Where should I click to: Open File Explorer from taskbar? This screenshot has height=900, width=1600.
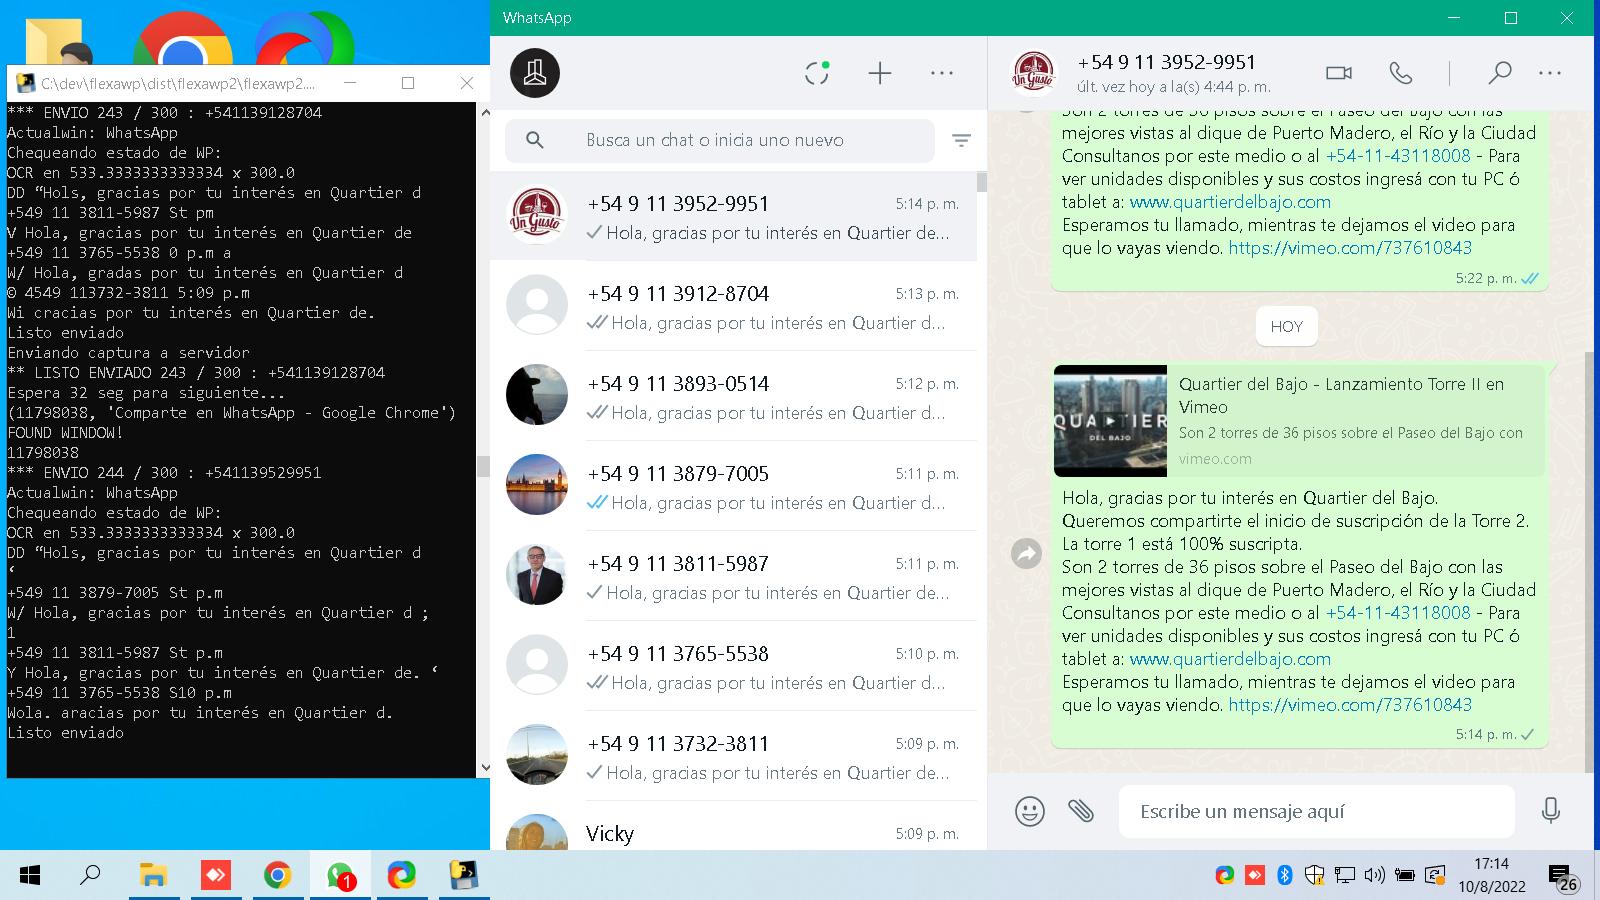pyautogui.click(x=153, y=876)
